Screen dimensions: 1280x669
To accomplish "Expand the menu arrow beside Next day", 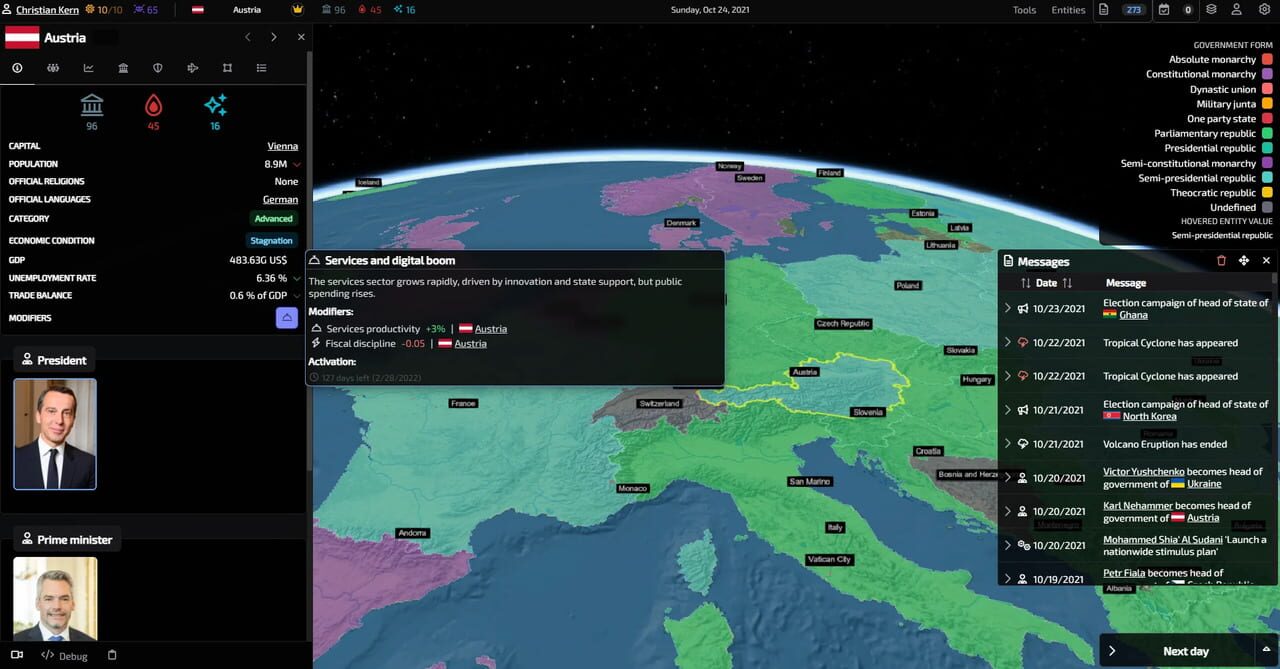I will (x=1266, y=650).
